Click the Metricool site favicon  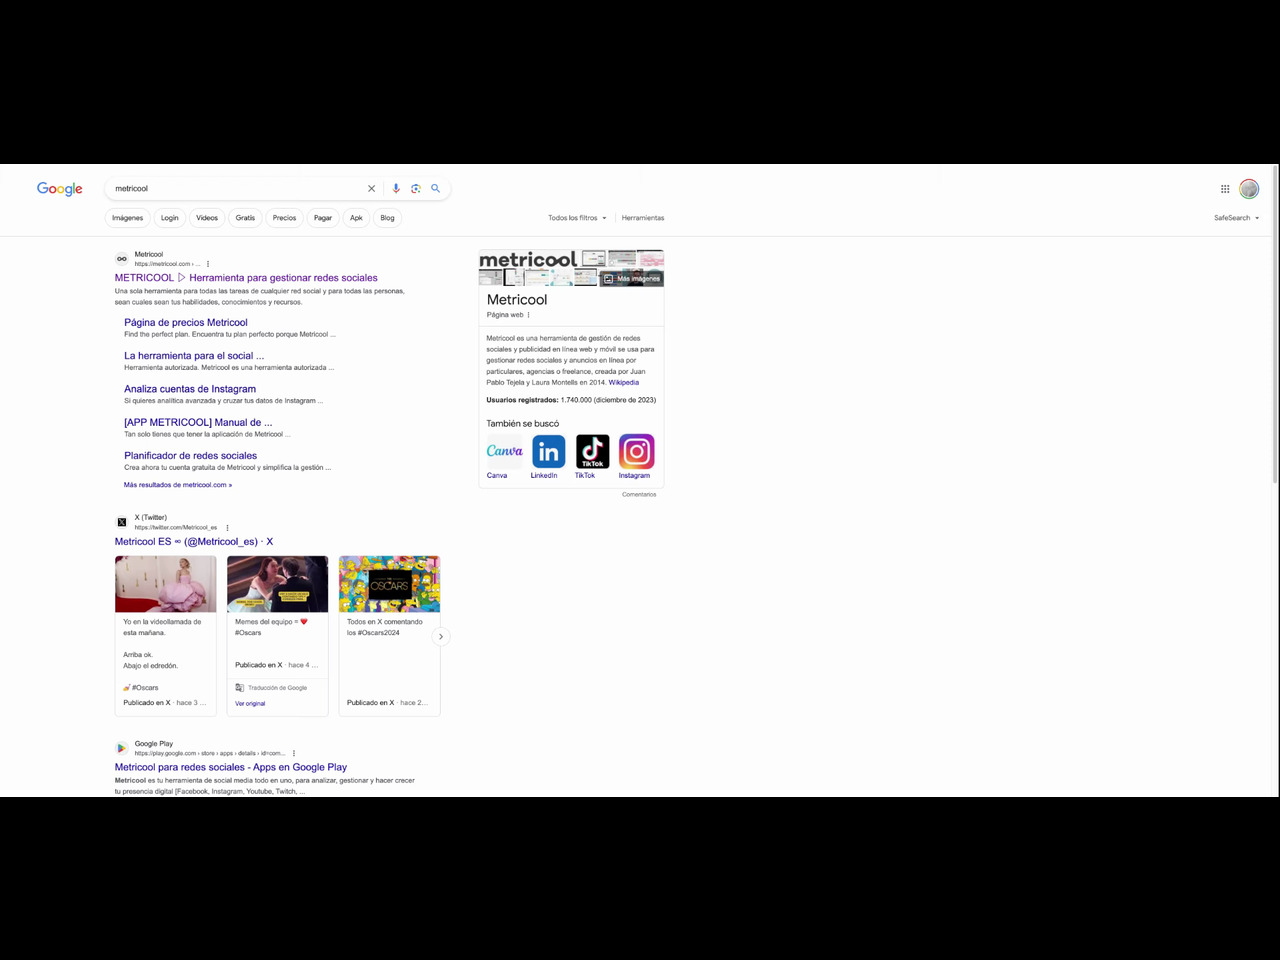coord(122,259)
